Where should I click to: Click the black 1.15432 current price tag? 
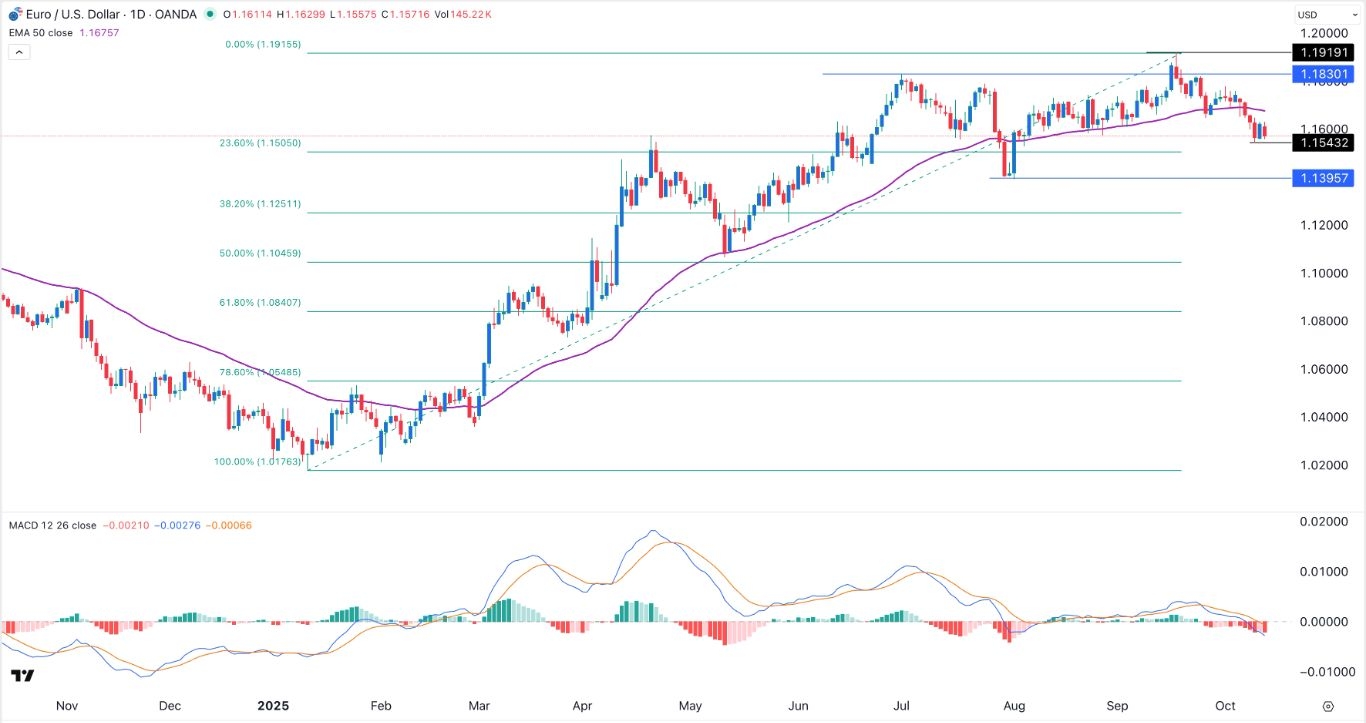(1324, 143)
